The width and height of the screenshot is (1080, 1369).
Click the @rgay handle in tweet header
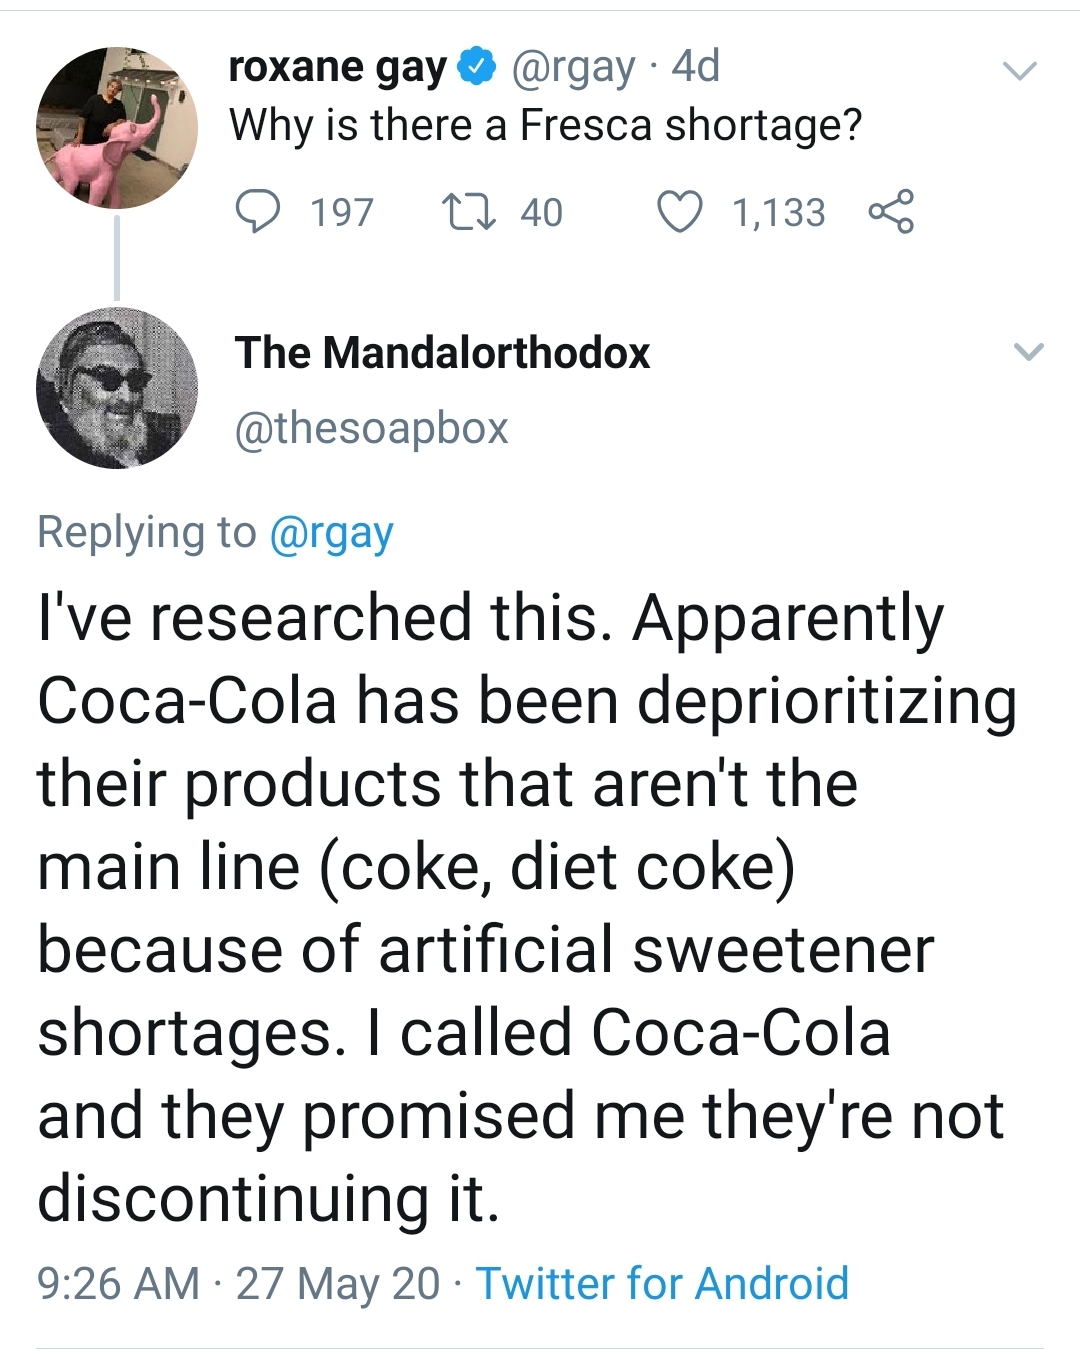[573, 67]
